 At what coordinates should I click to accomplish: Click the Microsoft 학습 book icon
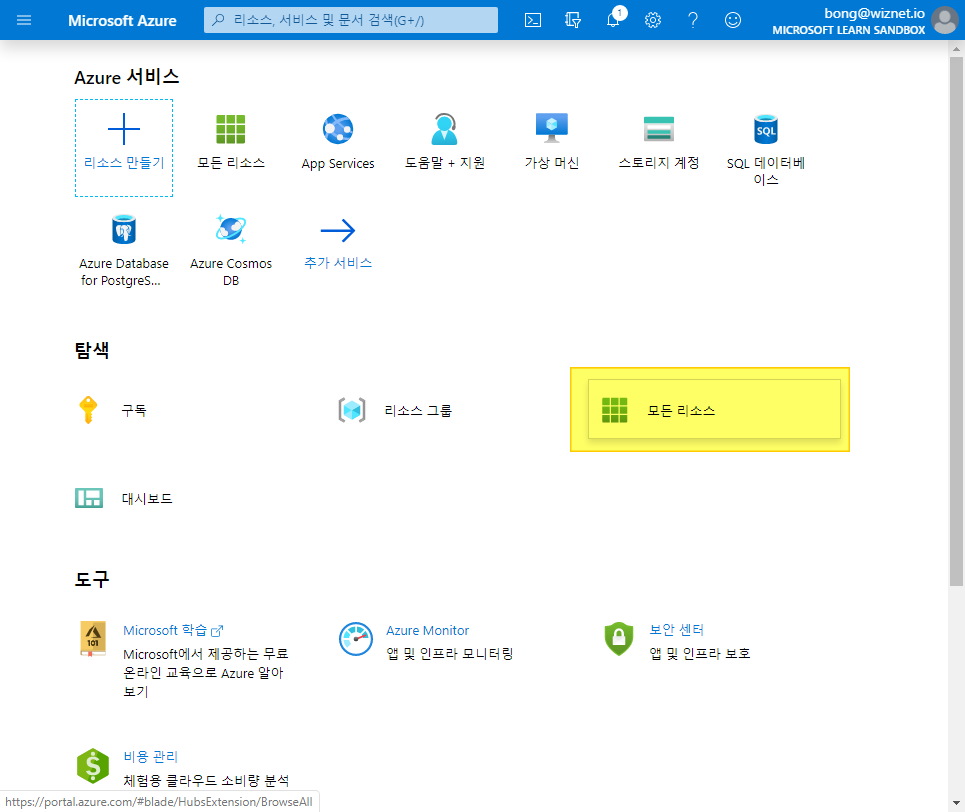[93, 638]
